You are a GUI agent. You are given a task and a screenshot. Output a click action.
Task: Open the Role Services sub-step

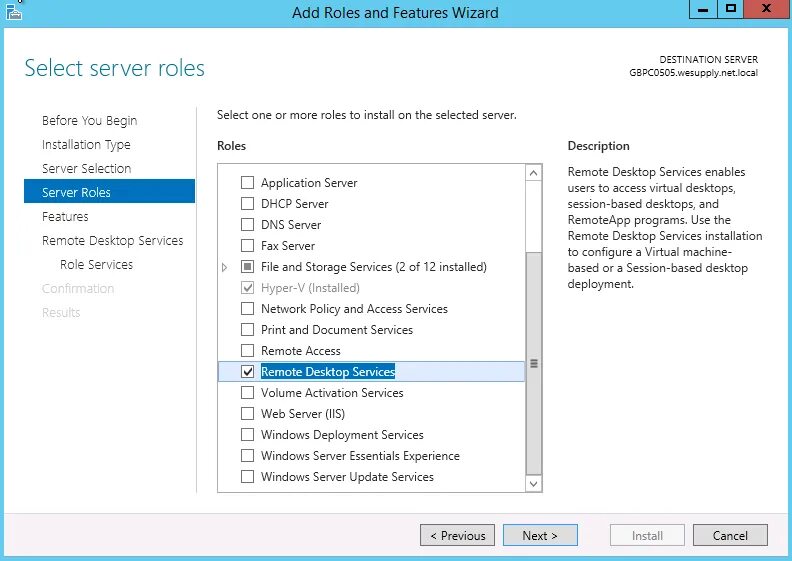(96, 265)
